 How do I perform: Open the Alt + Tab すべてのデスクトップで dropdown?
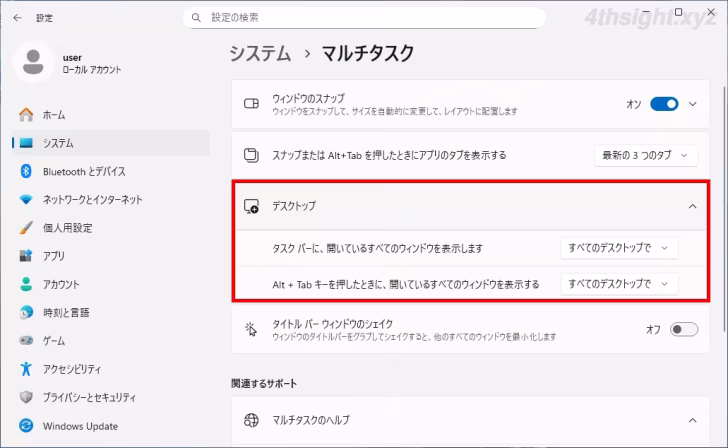pos(619,284)
